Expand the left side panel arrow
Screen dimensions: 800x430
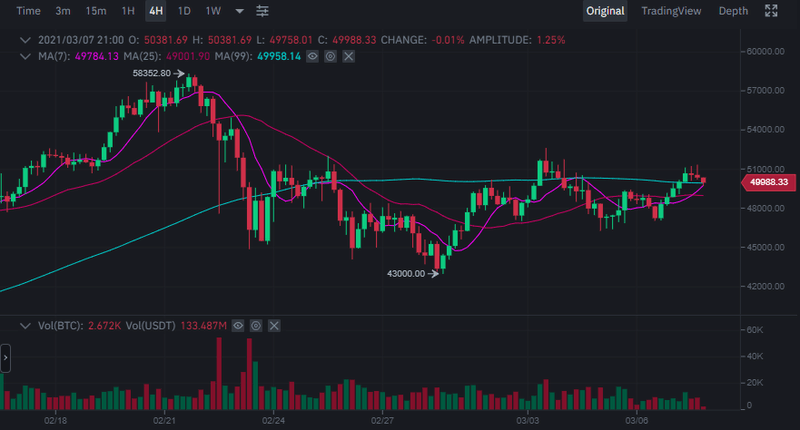5,356
